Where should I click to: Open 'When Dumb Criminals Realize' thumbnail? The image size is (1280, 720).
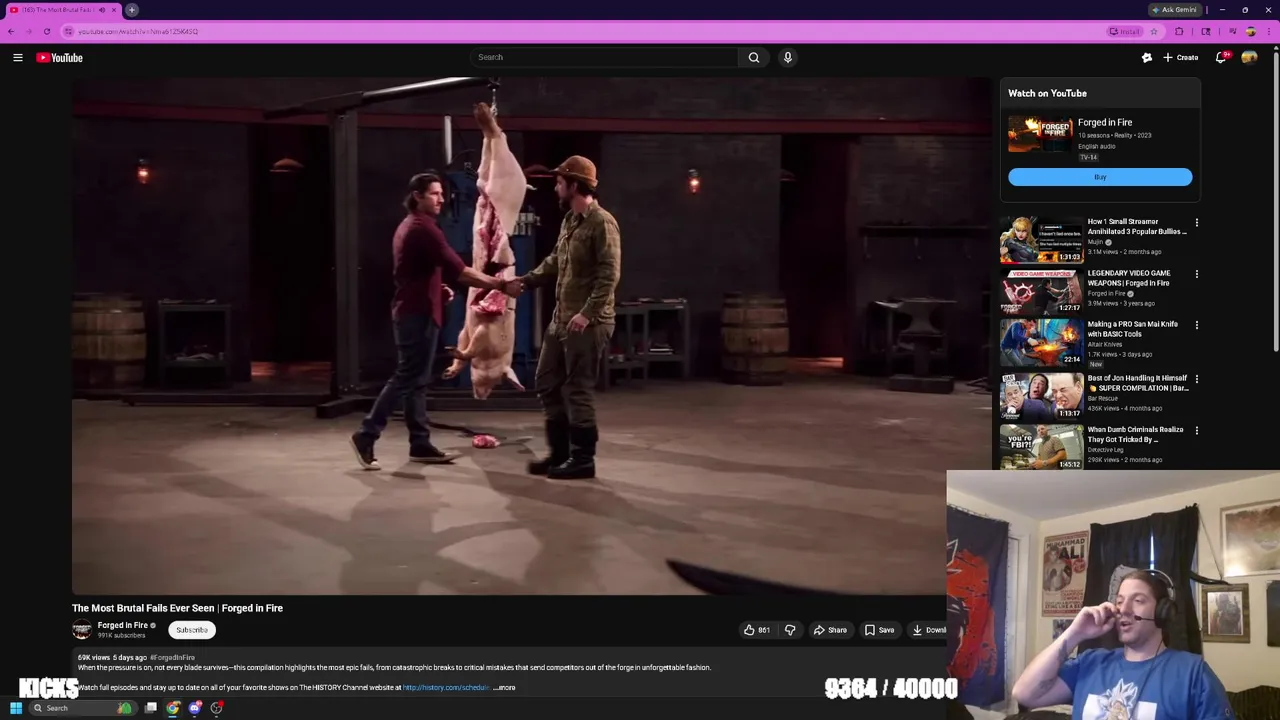1041,447
